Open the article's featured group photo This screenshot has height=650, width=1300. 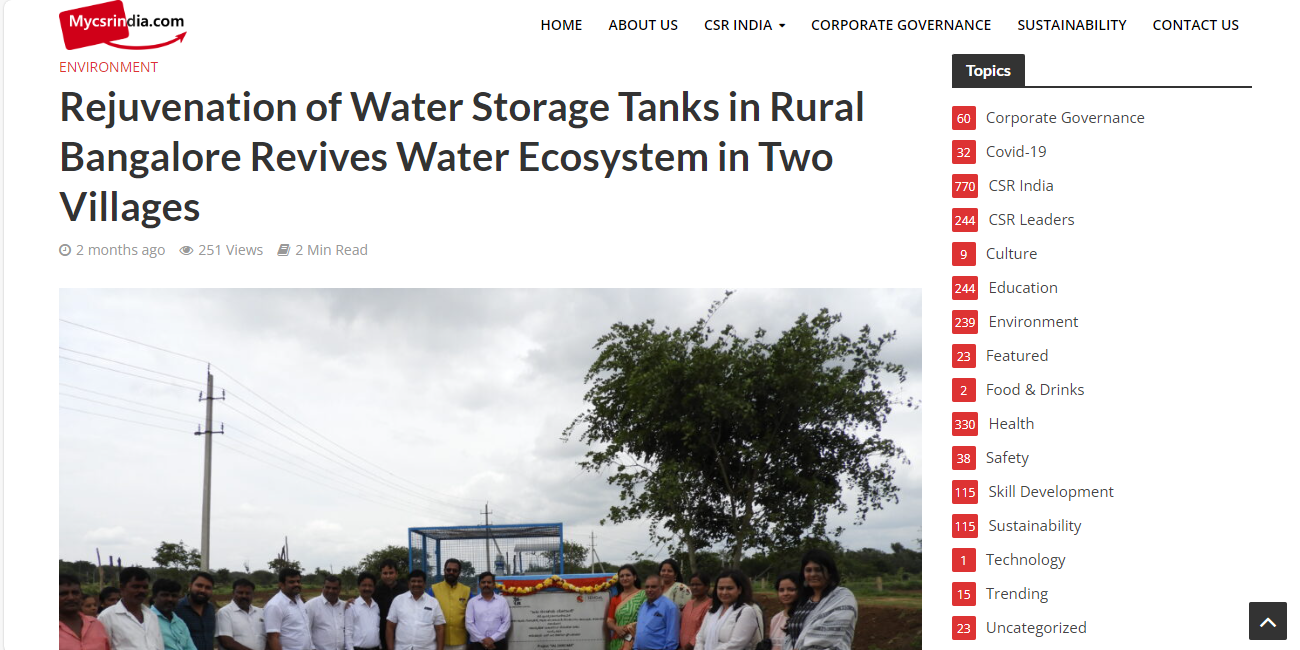point(490,469)
